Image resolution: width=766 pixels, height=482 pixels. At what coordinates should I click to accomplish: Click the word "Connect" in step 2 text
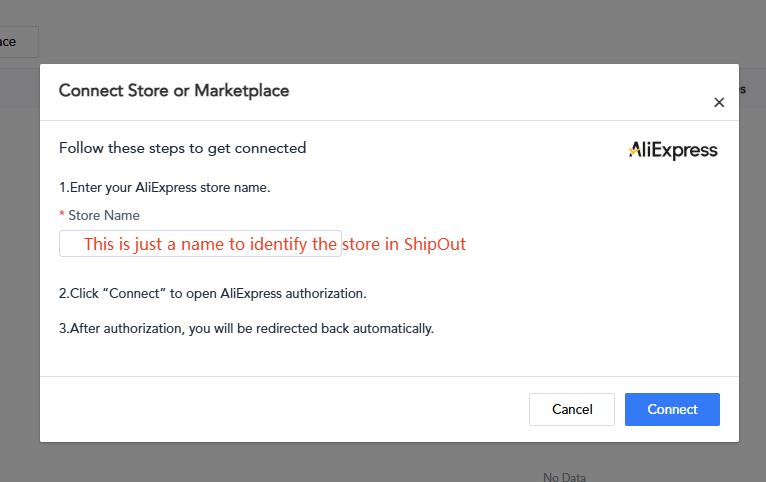[x=131, y=293]
